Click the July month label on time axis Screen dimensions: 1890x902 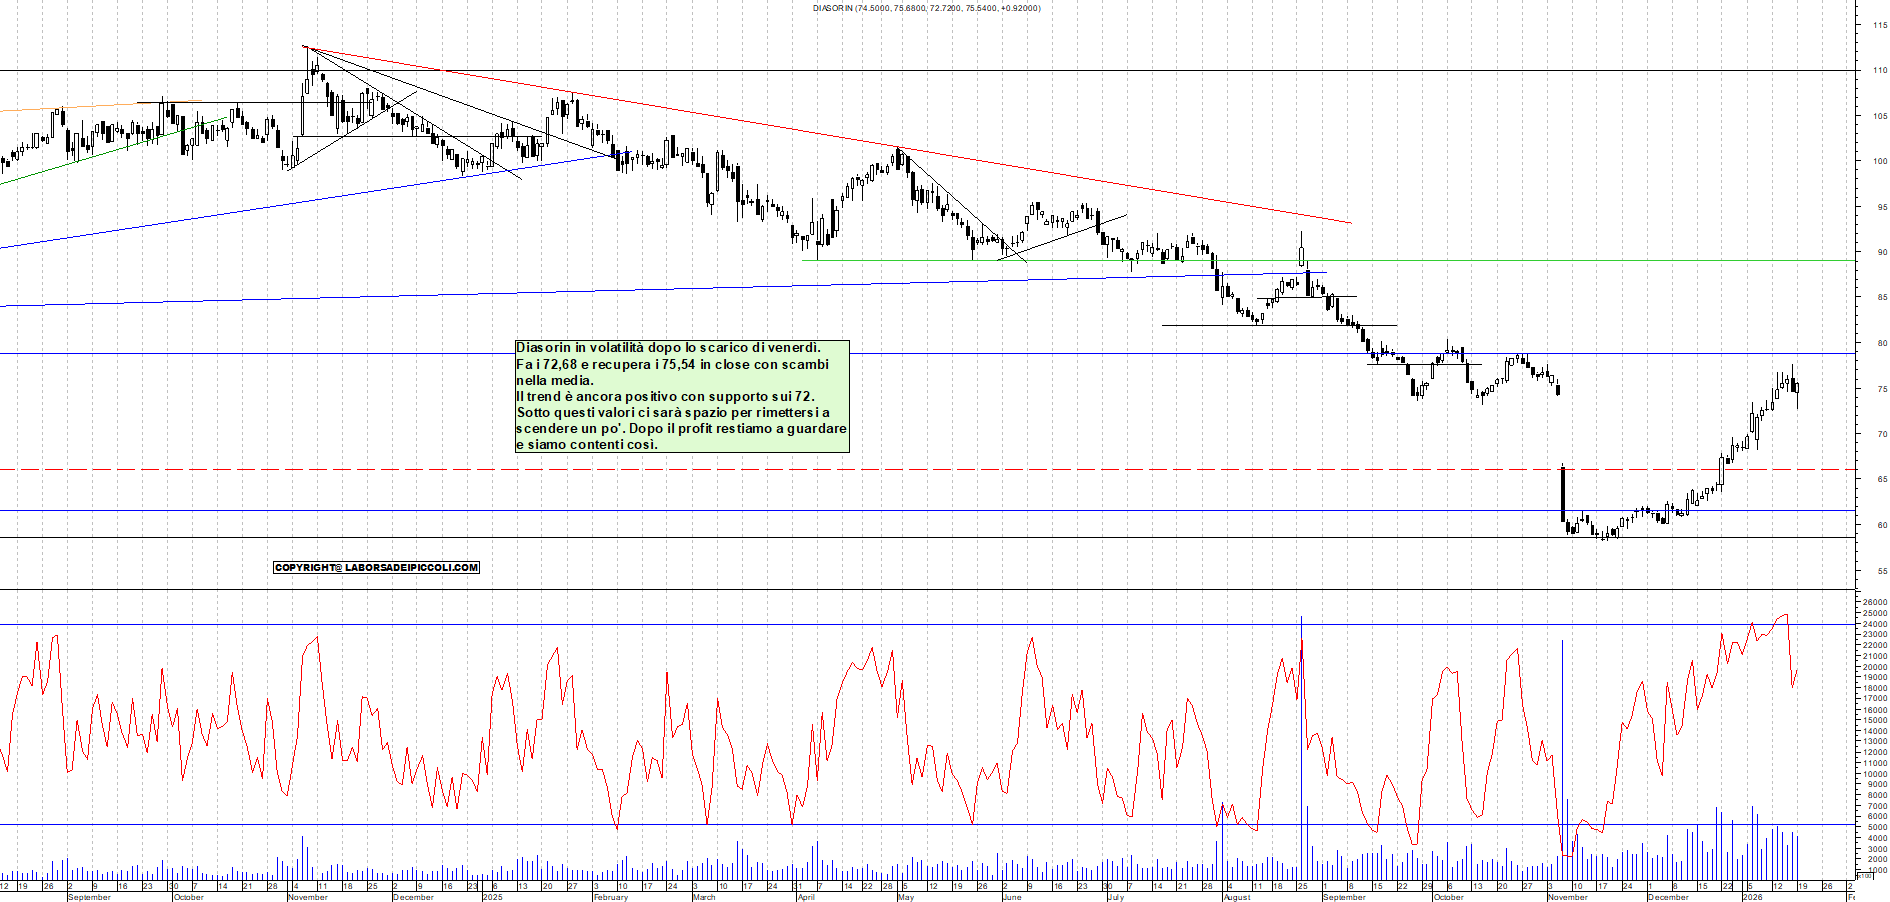coord(1116,897)
